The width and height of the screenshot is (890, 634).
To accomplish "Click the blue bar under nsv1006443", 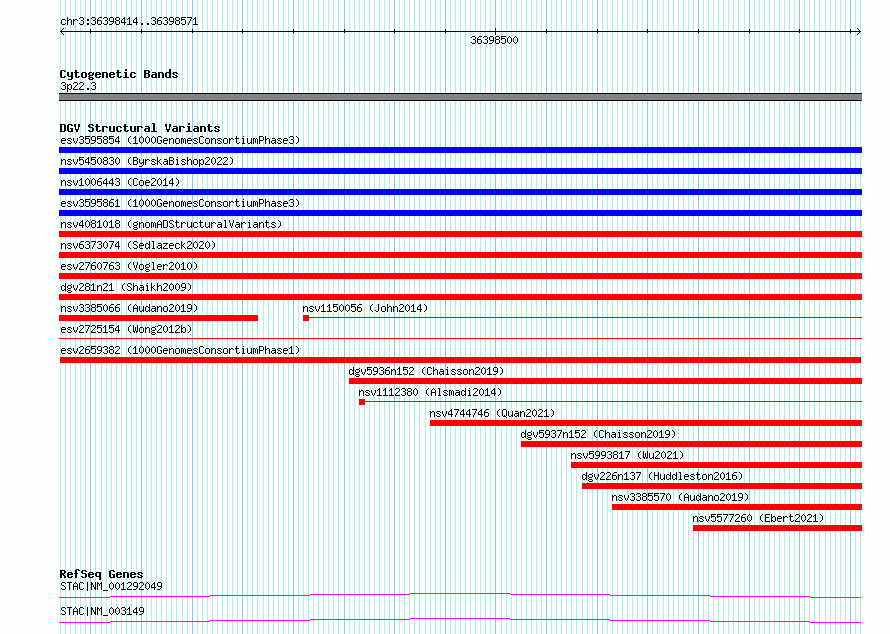I will (460, 192).
